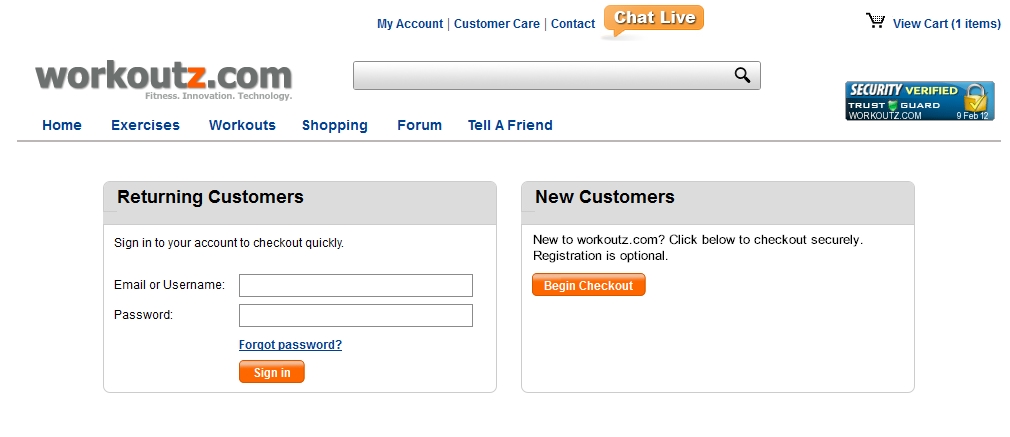Image resolution: width=1010 pixels, height=437 pixels.
Task: Select Shopping in navigation bar
Action: (x=335, y=125)
